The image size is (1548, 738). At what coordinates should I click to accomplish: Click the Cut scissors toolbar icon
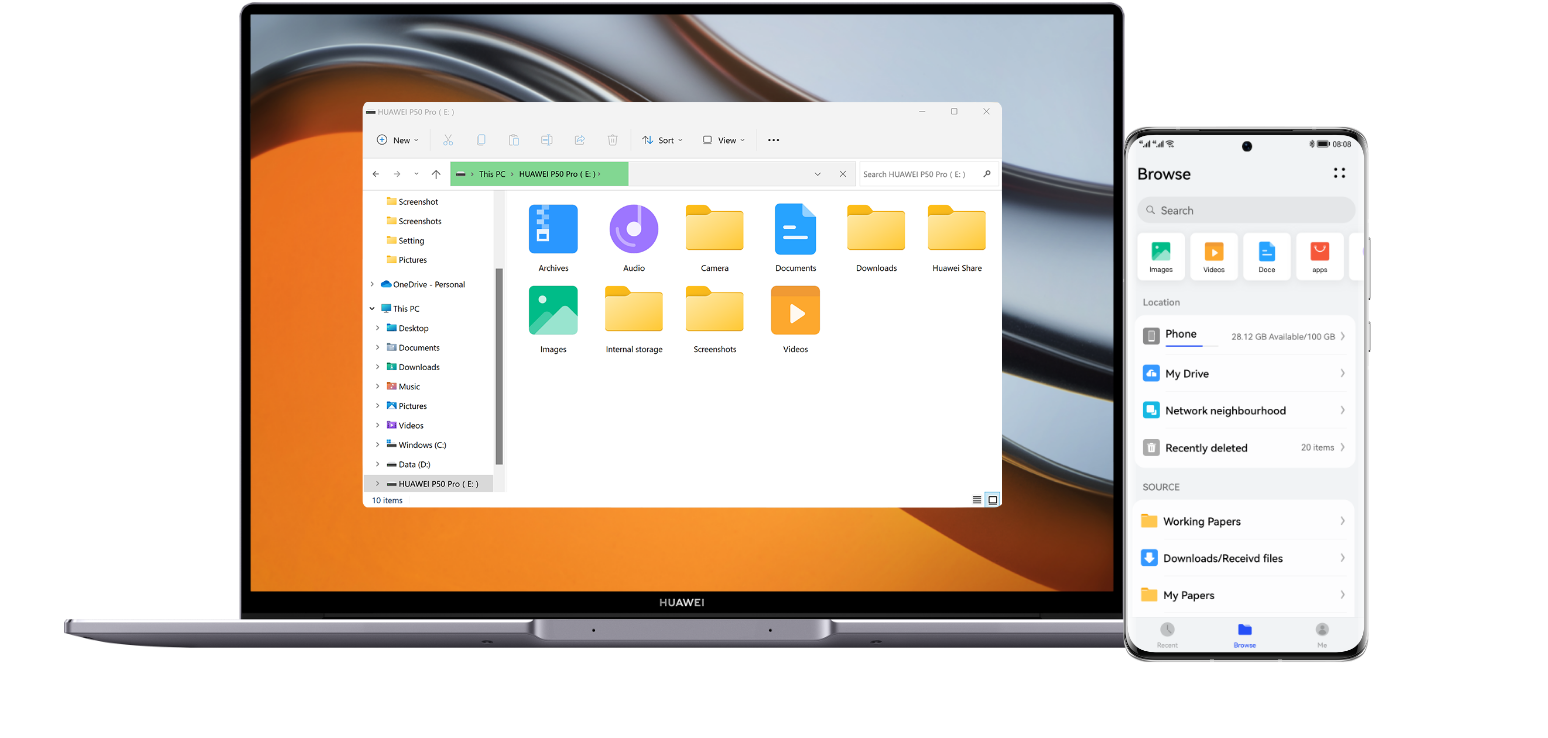coord(448,140)
